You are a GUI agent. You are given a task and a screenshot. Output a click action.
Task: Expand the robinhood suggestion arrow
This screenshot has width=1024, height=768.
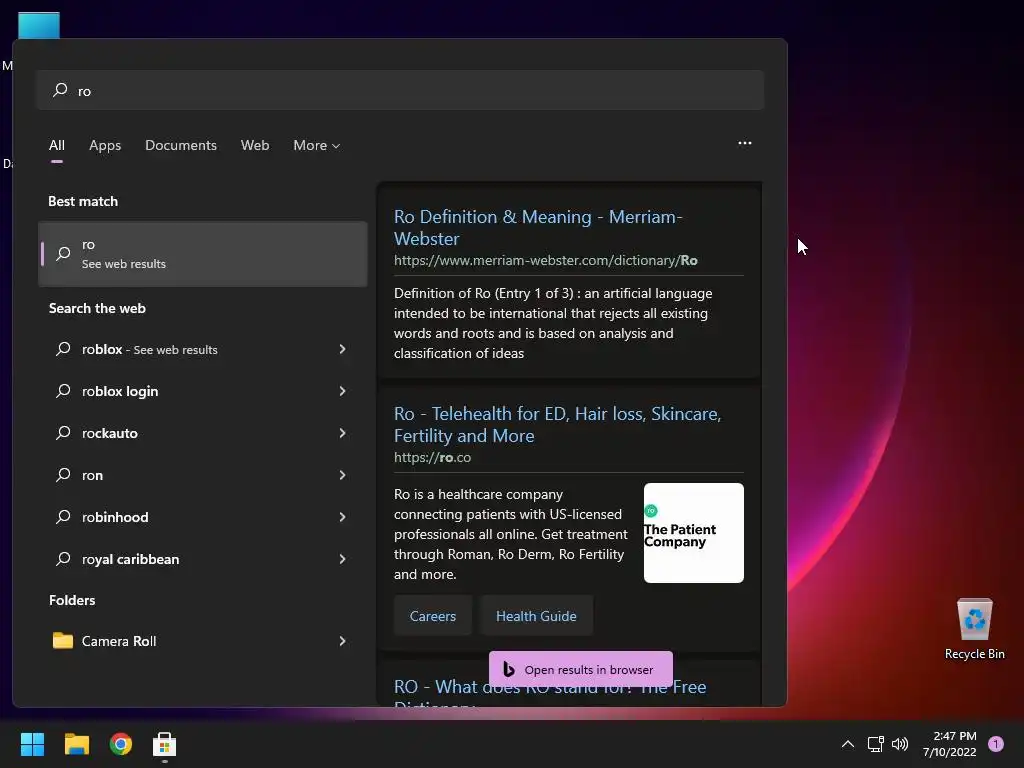pyautogui.click(x=342, y=517)
